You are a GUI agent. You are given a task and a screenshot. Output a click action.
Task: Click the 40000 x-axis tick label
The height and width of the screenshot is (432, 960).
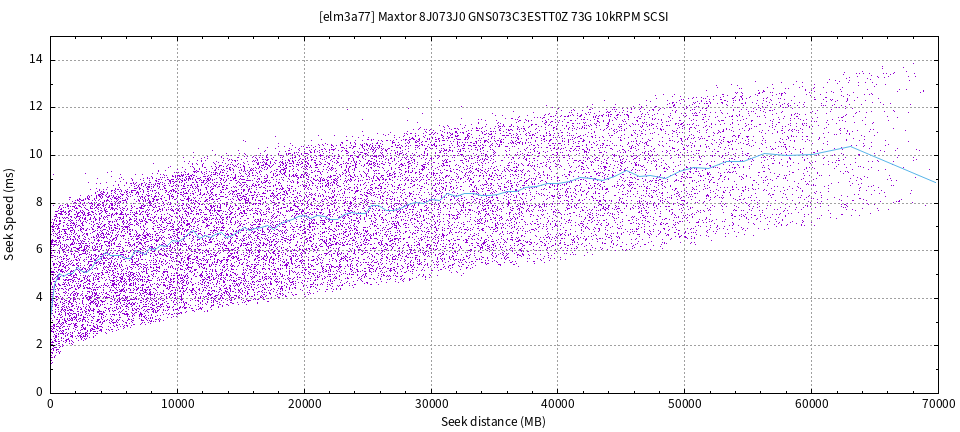click(x=557, y=404)
